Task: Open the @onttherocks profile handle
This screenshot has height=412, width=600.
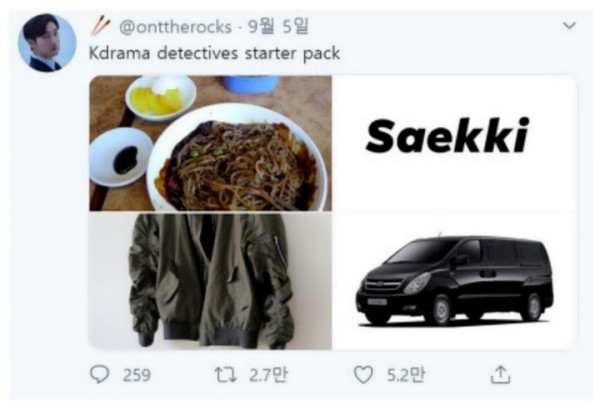Action: [175, 27]
